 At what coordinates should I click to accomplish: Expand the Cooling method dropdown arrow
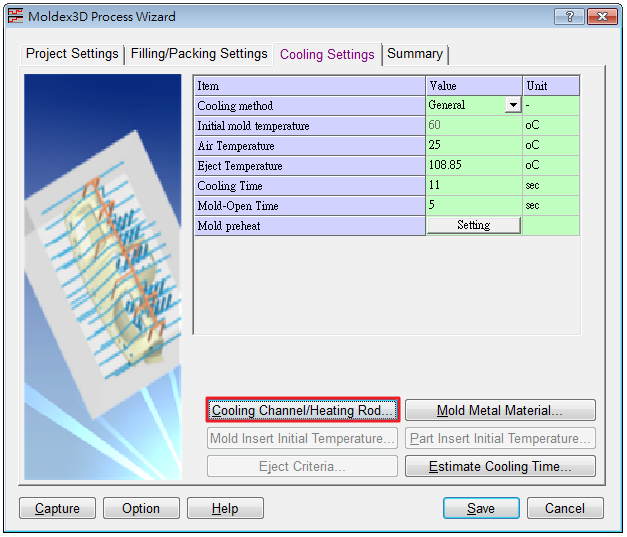(x=513, y=105)
